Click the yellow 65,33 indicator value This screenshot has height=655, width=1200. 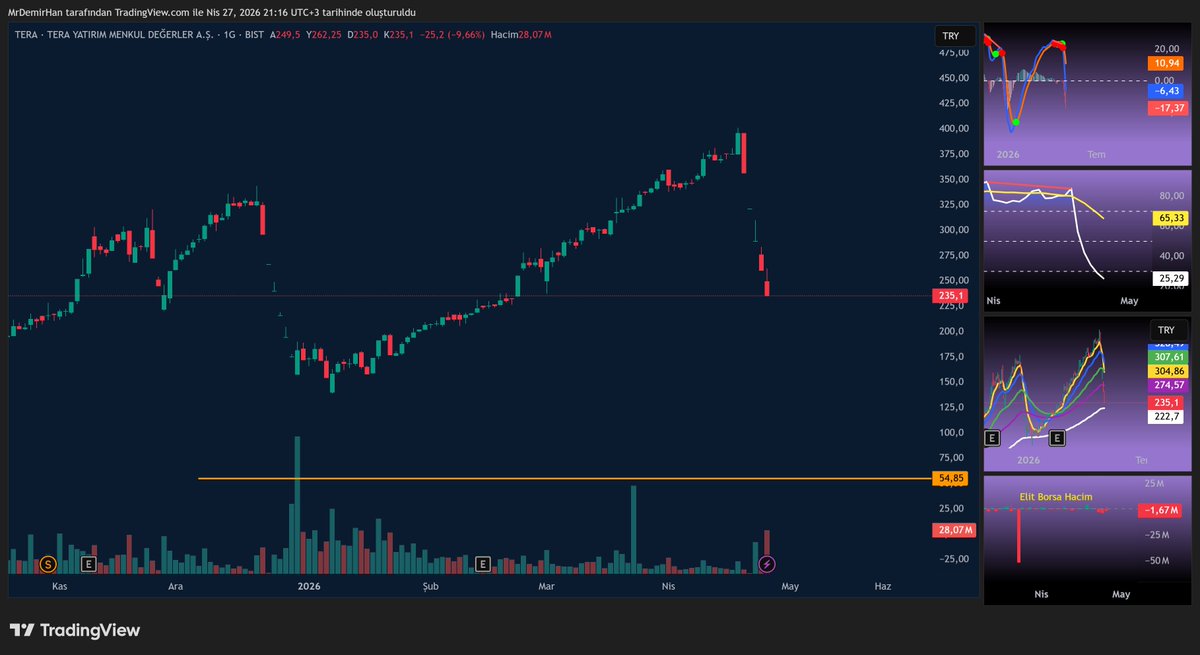[1170, 217]
